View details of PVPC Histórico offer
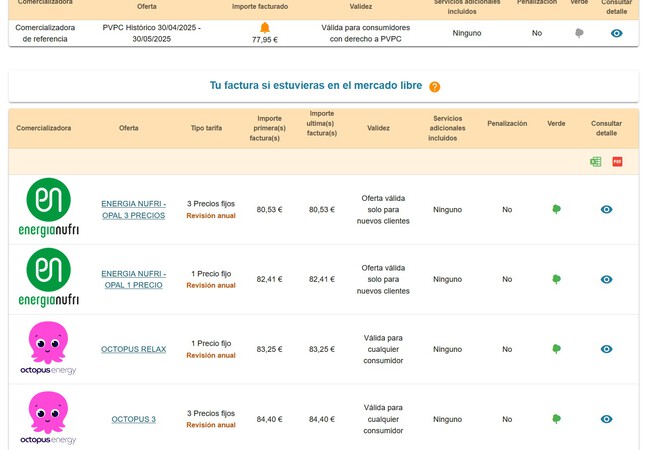This screenshot has width=650, height=450. coord(616,33)
